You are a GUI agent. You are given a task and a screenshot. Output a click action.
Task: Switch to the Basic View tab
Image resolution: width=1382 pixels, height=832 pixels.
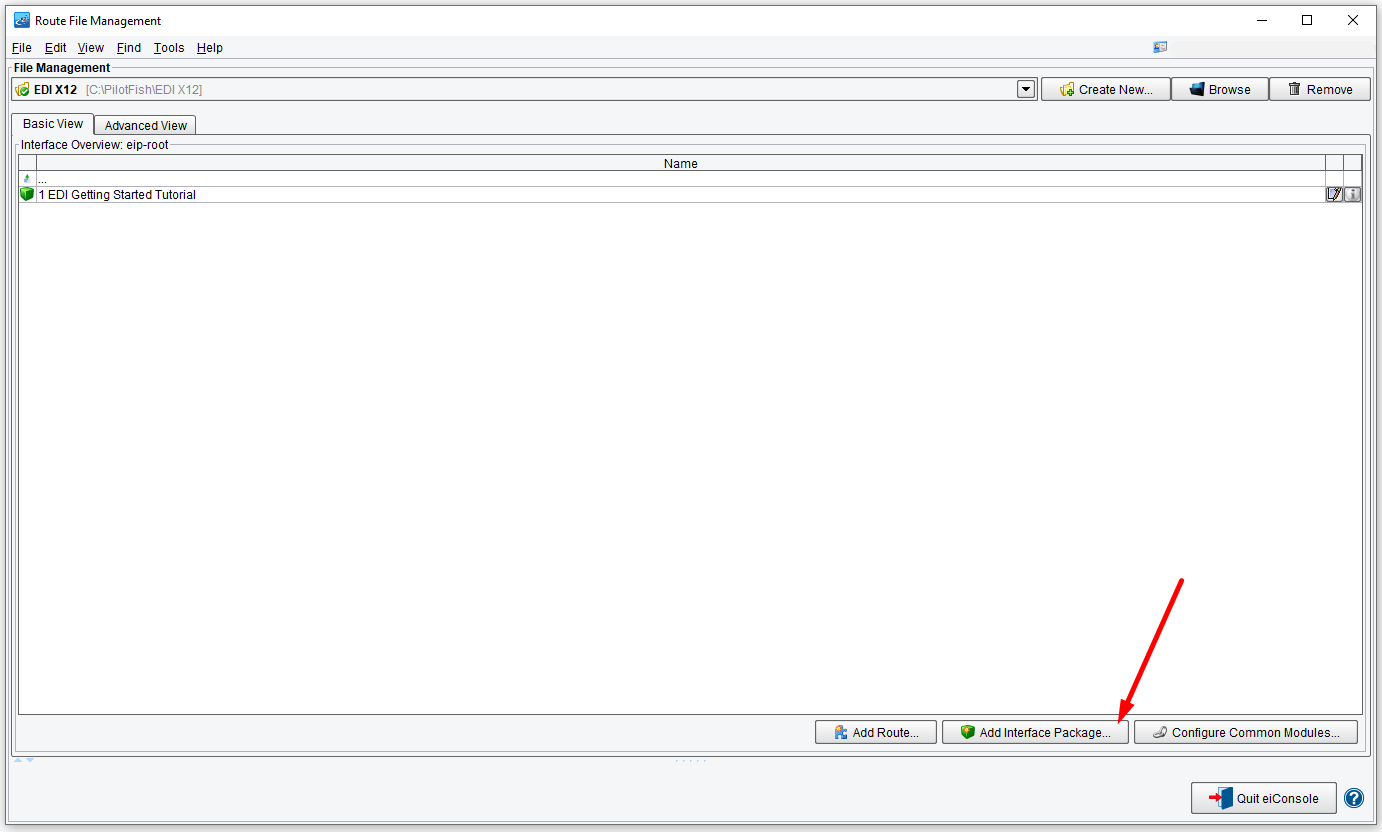coord(53,124)
